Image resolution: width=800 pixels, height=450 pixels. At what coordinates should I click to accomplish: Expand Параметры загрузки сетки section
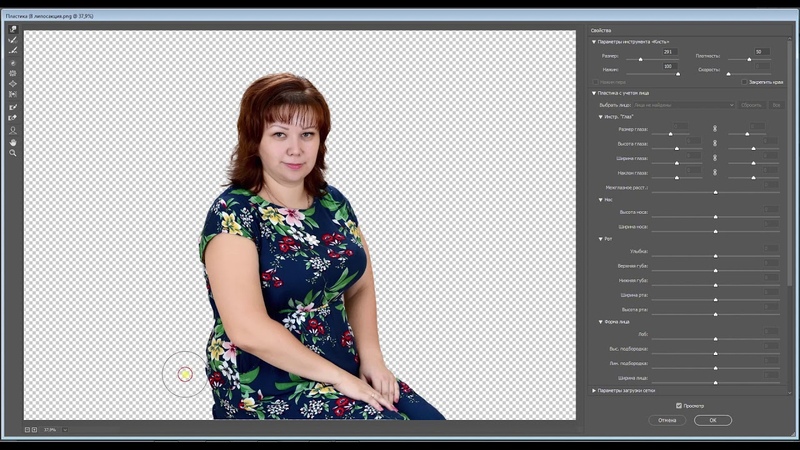pyautogui.click(x=594, y=391)
